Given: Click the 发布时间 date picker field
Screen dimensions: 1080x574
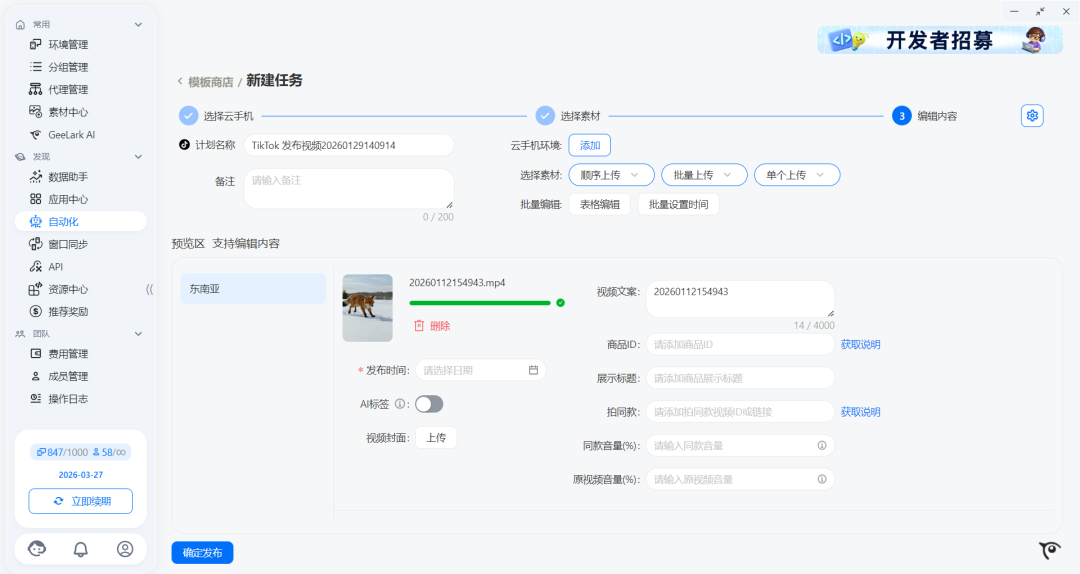Looking at the screenshot, I should click(x=481, y=370).
